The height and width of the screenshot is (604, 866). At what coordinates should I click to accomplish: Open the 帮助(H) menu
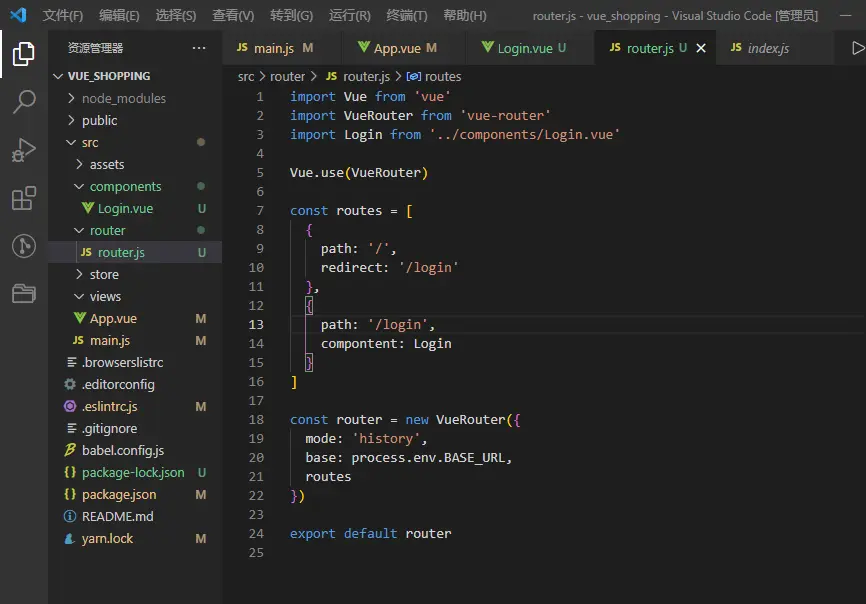click(465, 15)
